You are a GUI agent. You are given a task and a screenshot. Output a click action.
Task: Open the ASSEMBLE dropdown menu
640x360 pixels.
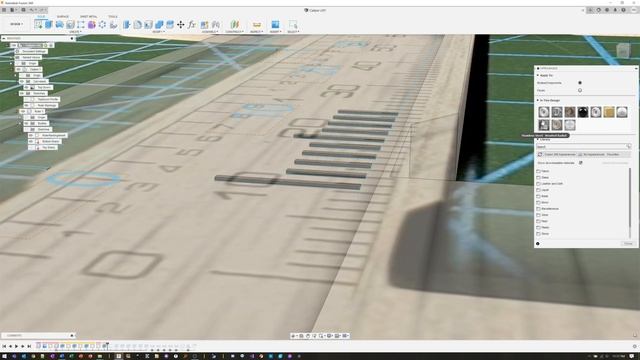[210, 31]
